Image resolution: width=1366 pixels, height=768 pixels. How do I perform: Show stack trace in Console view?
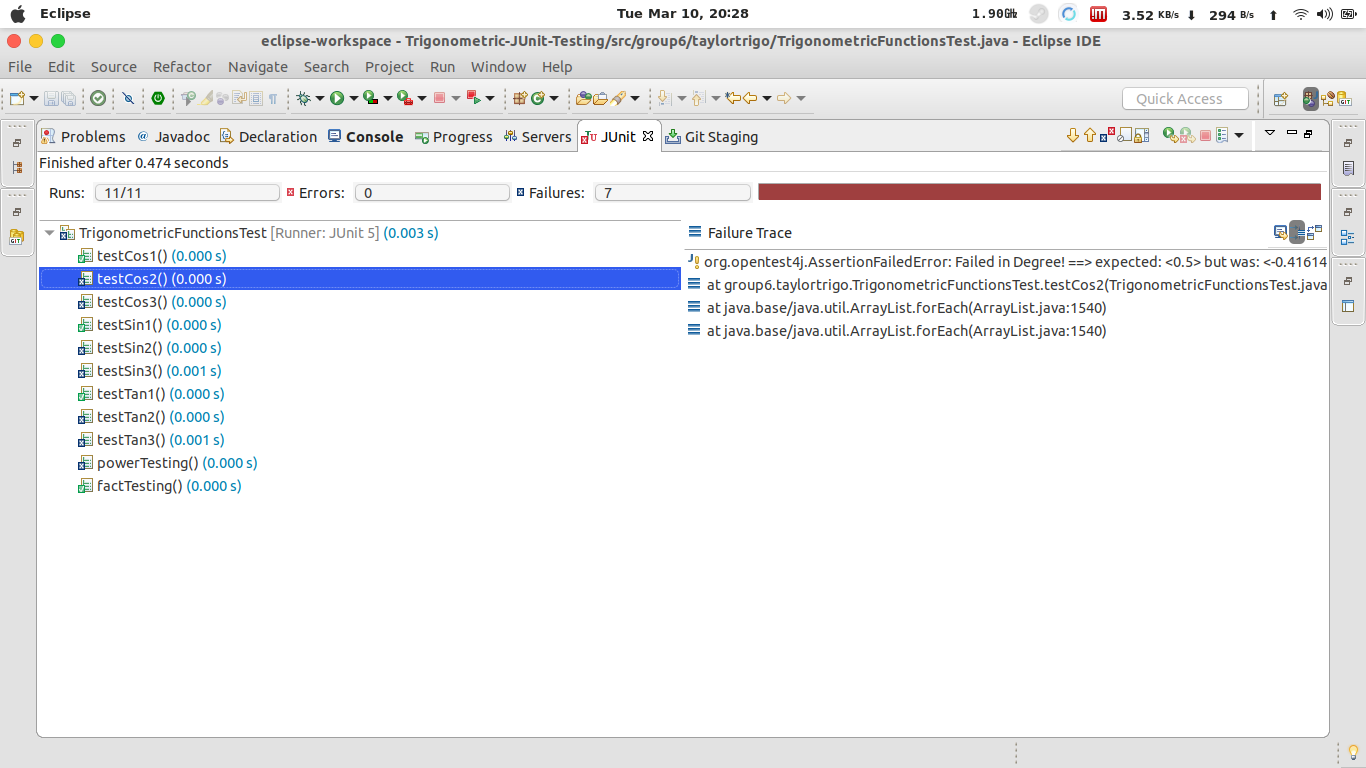coord(1280,233)
